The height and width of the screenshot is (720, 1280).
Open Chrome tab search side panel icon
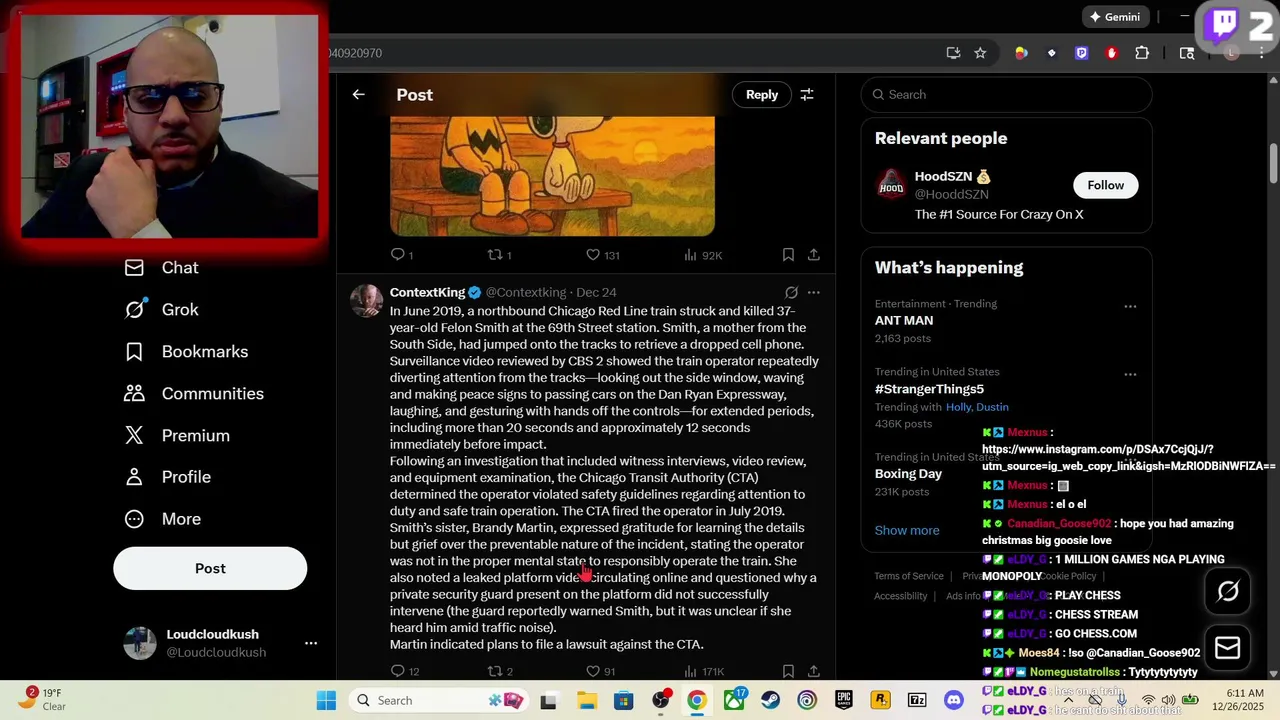pos(1187,53)
